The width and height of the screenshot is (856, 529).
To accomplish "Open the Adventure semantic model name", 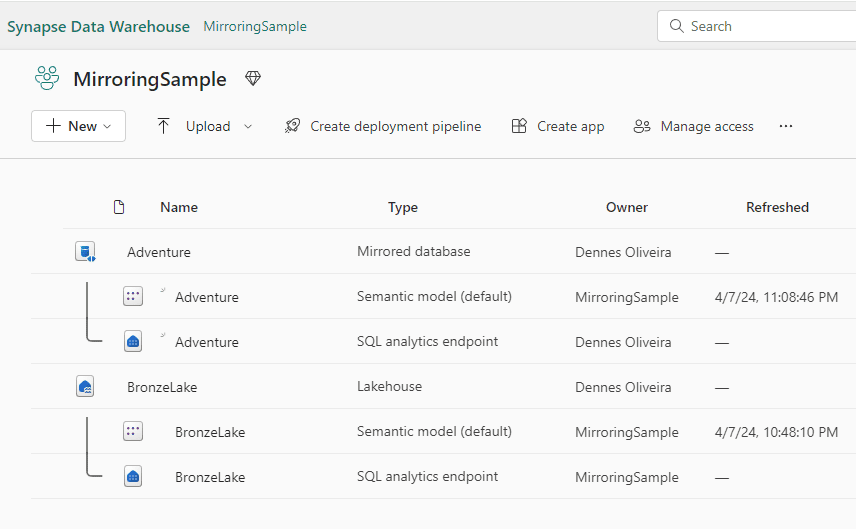I will 207,297.
